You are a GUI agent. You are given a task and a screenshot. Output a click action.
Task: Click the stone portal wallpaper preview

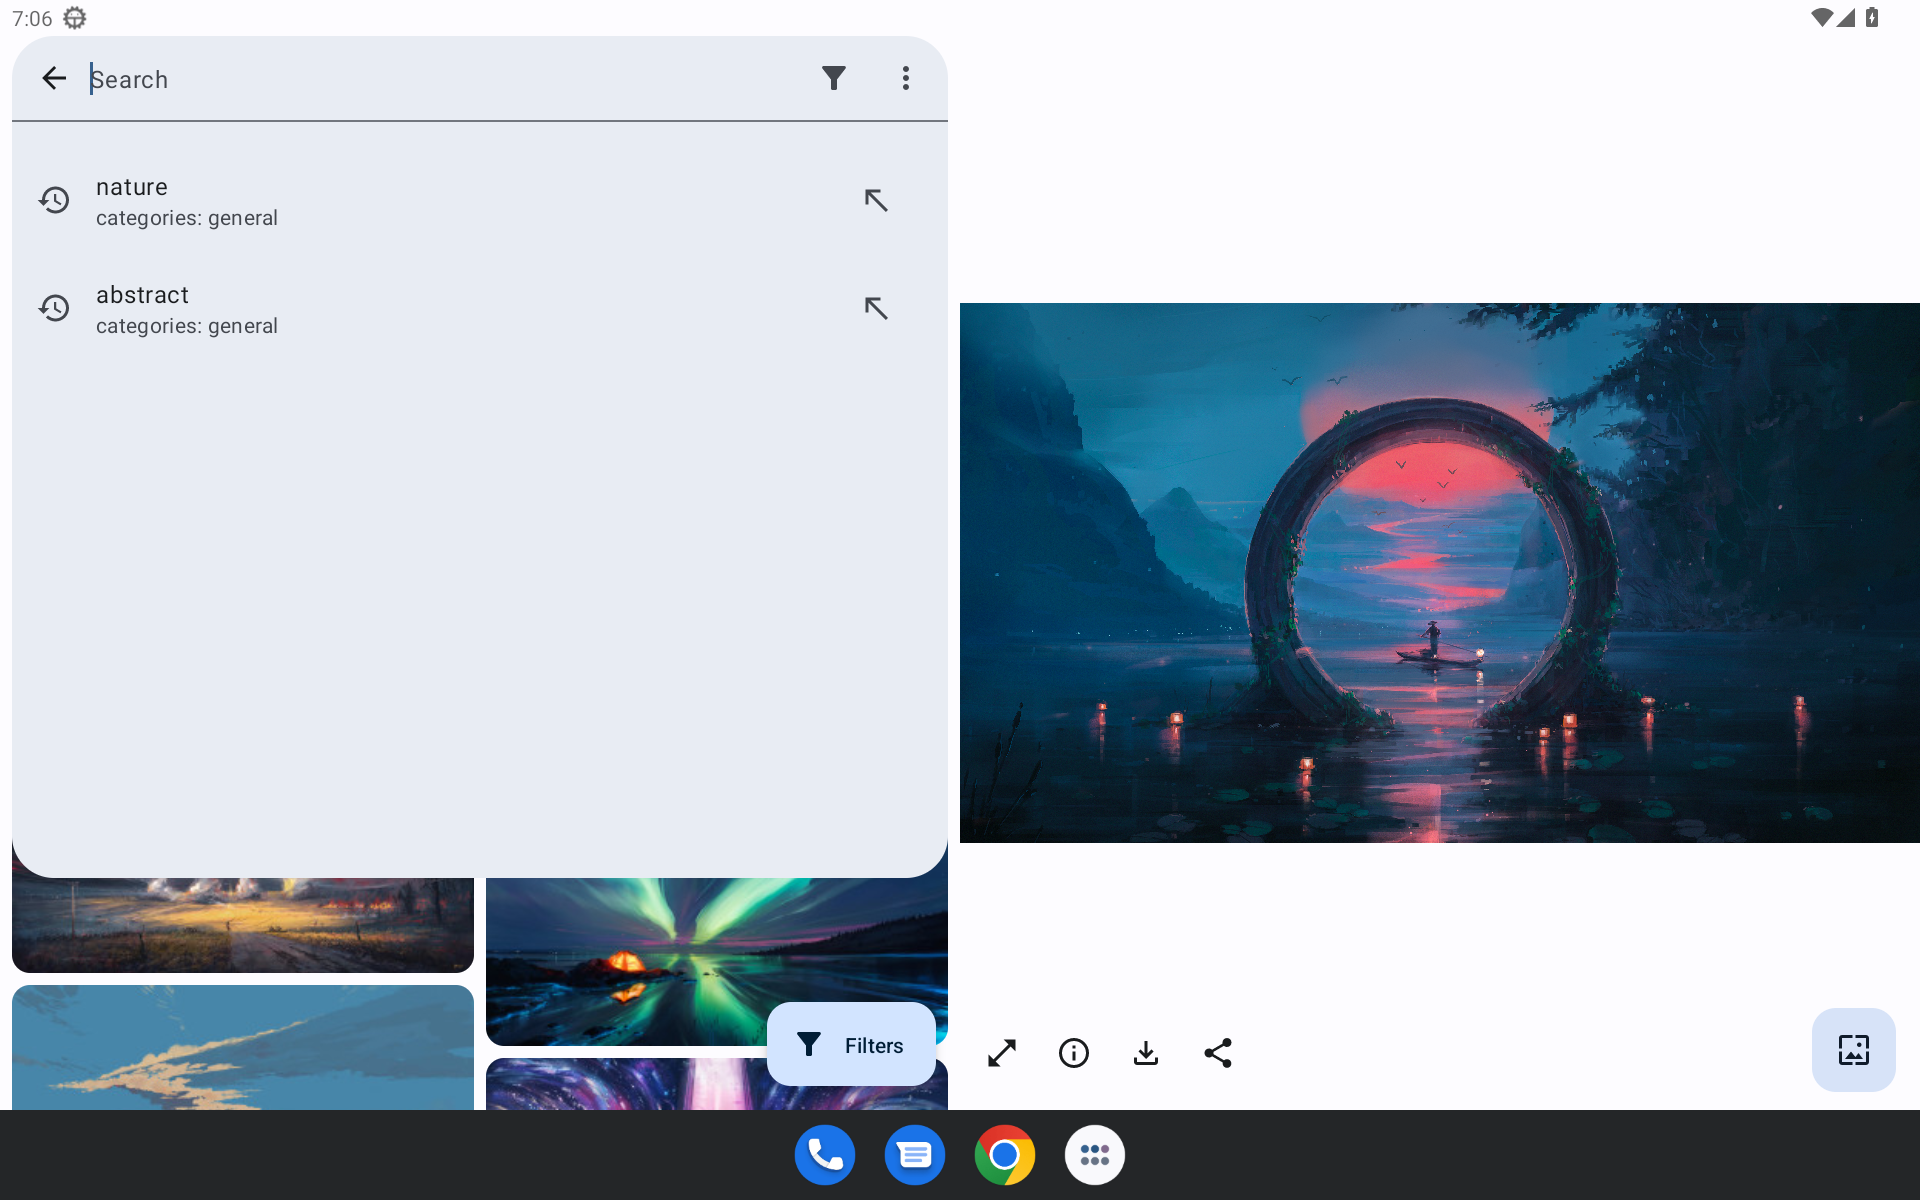pyautogui.click(x=1439, y=572)
